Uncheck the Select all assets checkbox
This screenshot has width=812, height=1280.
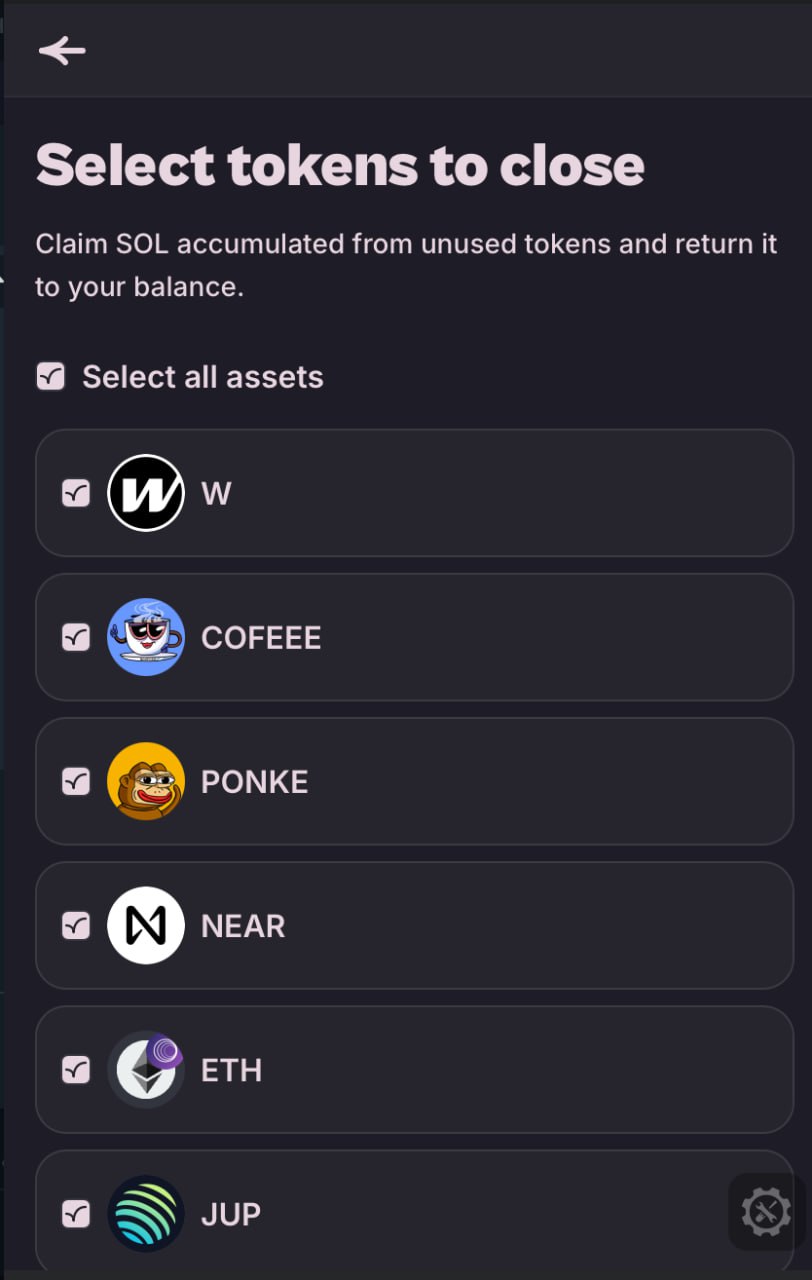coord(50,376)
